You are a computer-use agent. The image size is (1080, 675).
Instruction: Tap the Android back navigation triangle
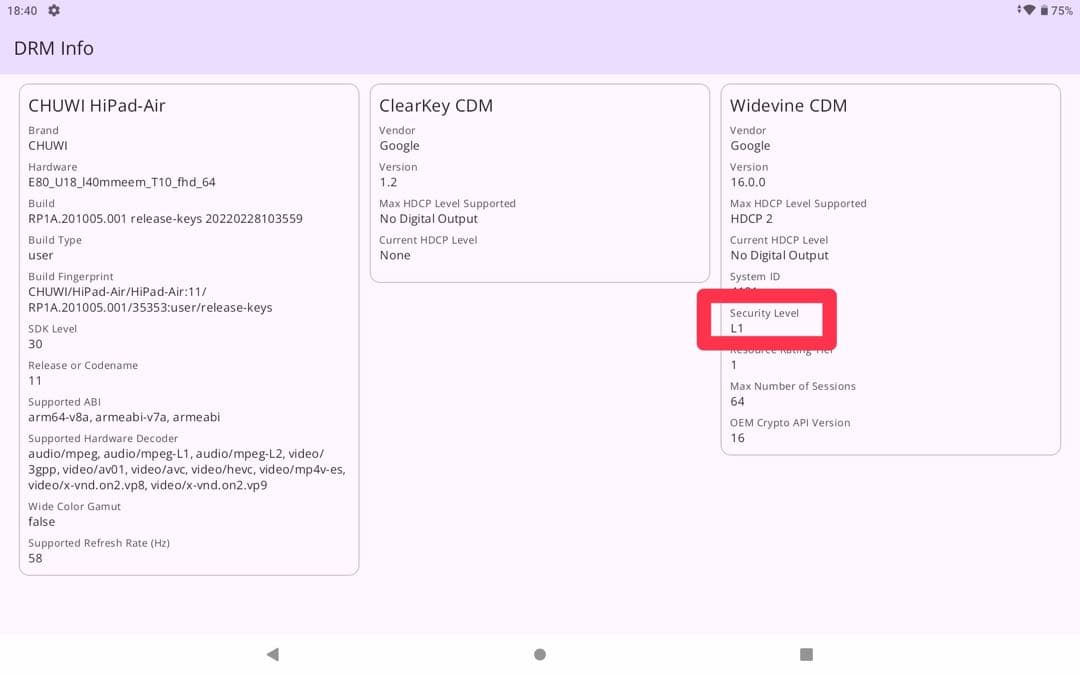273,654
